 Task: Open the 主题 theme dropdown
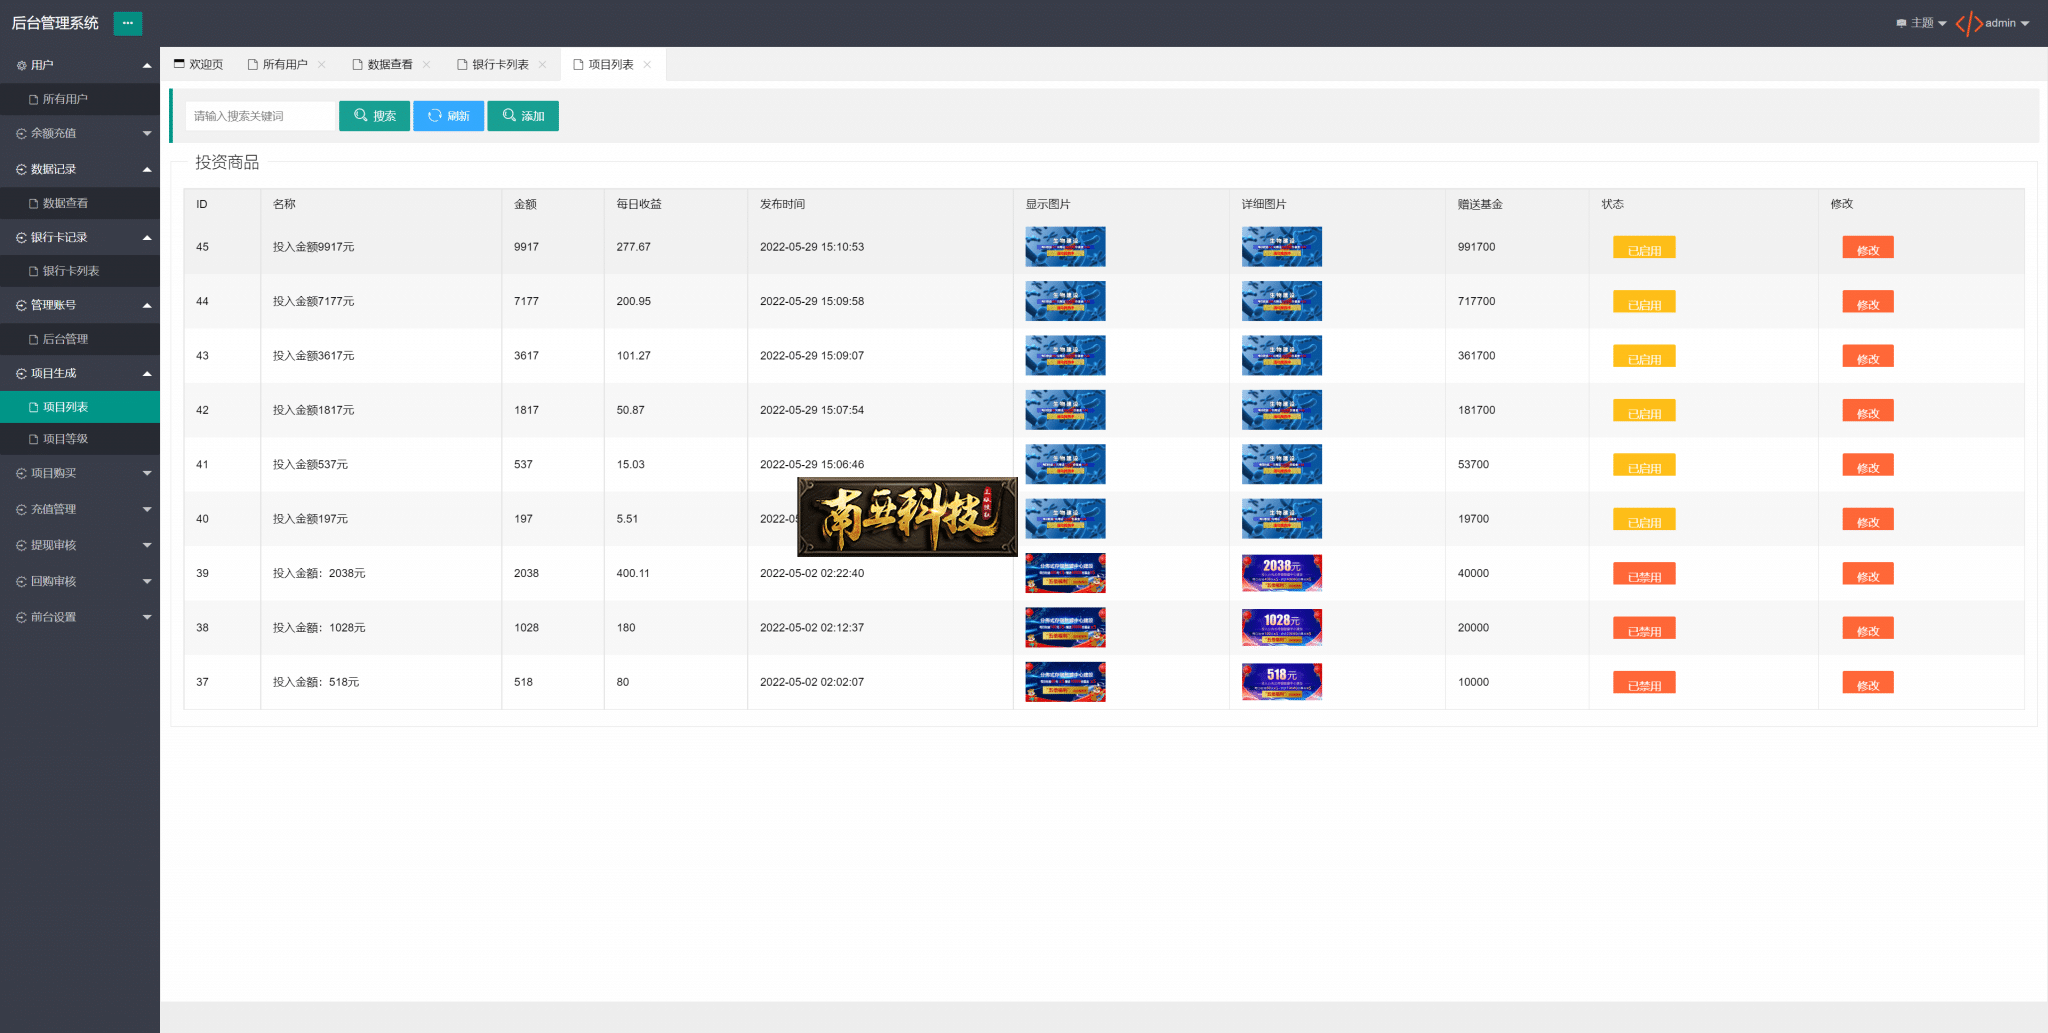[1921, 23]
